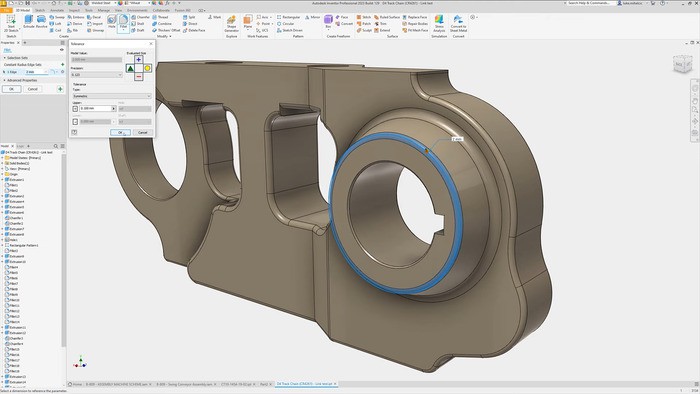Select the Draft tool
700x394 pixels.
pos(138,30)
